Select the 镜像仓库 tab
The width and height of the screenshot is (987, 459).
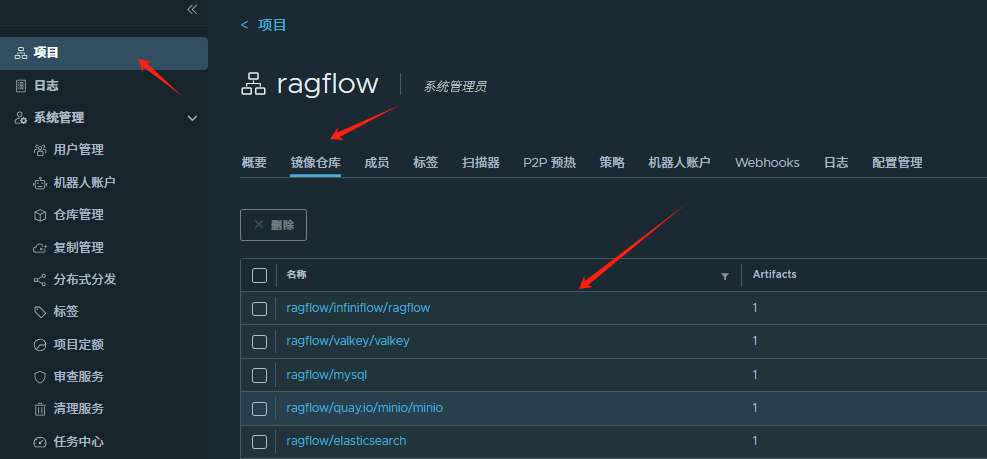315,162
